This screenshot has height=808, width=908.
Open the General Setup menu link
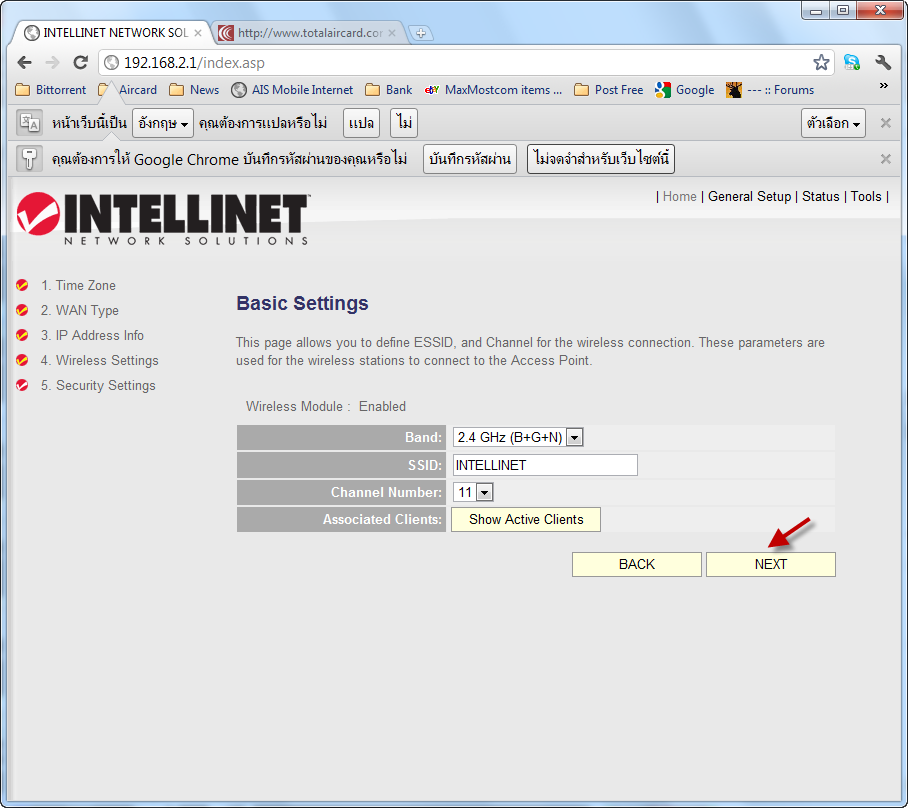tap(749, 196)
